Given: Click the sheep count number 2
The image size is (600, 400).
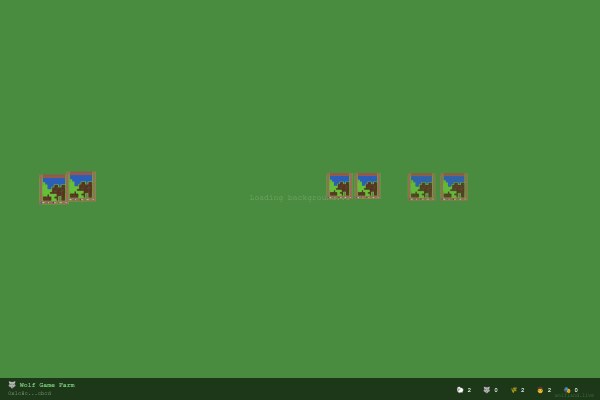Looking at the screenshot, I should pyautogui.click(x=469, y=390).
